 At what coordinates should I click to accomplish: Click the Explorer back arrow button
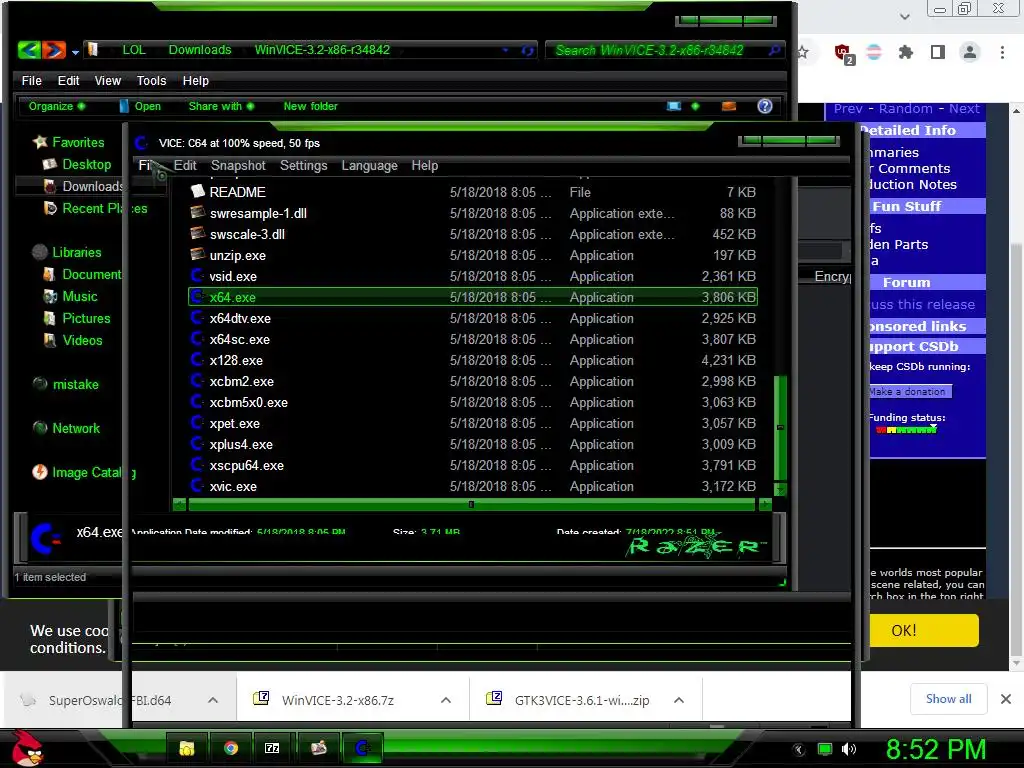[x=29, y=50]
